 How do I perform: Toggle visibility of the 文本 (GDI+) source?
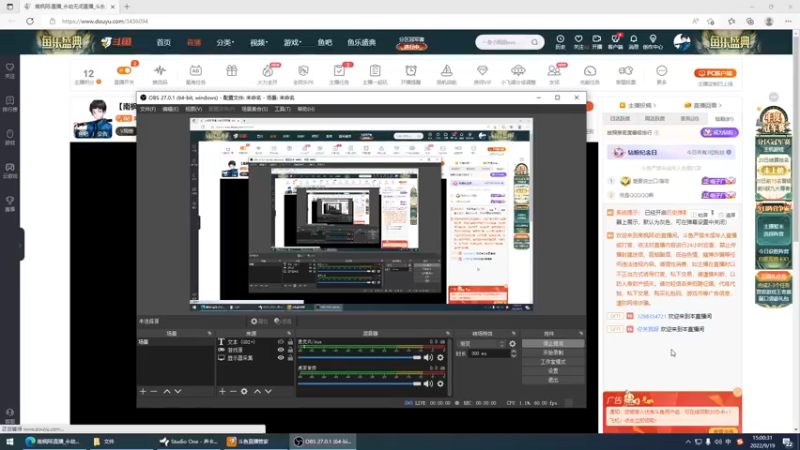click(x=281, y=342)
